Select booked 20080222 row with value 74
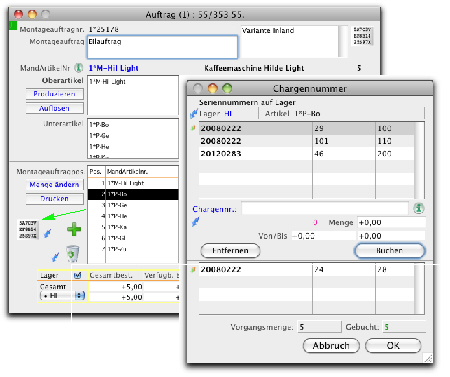The height and width of the screenshot is (377, 450). (307, 269)
